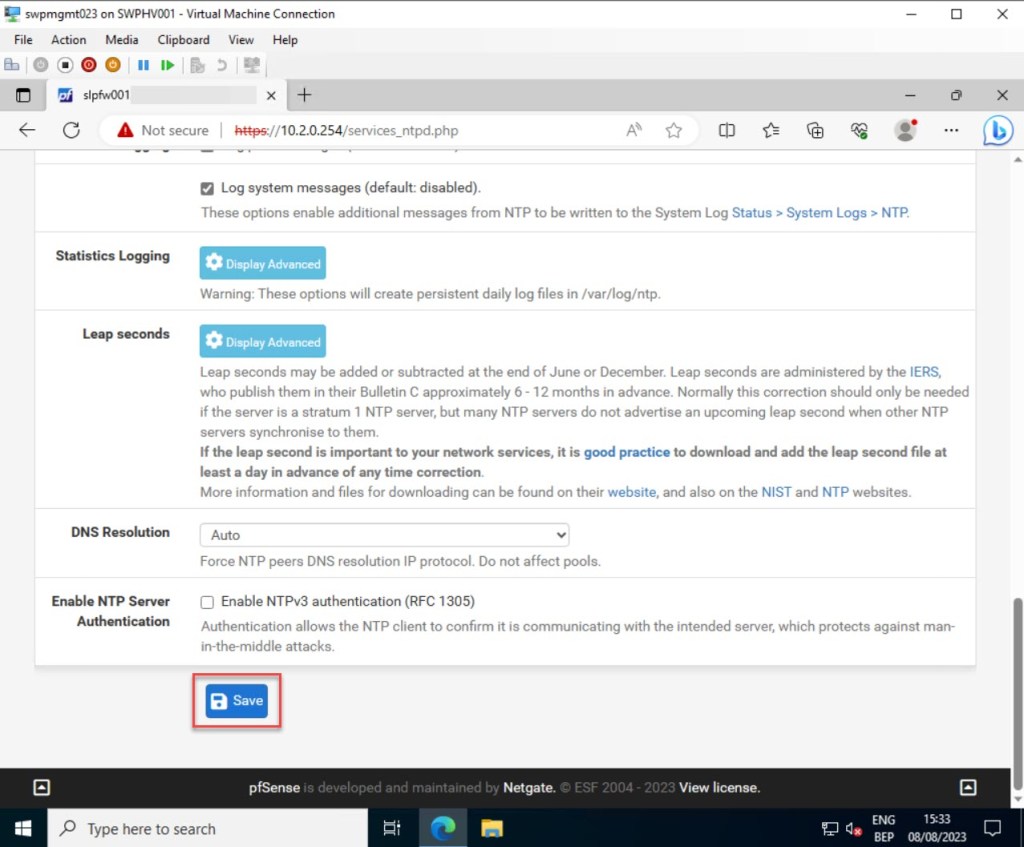Click the page vertical scrollbar thumb

click(x=1018, y=690)
